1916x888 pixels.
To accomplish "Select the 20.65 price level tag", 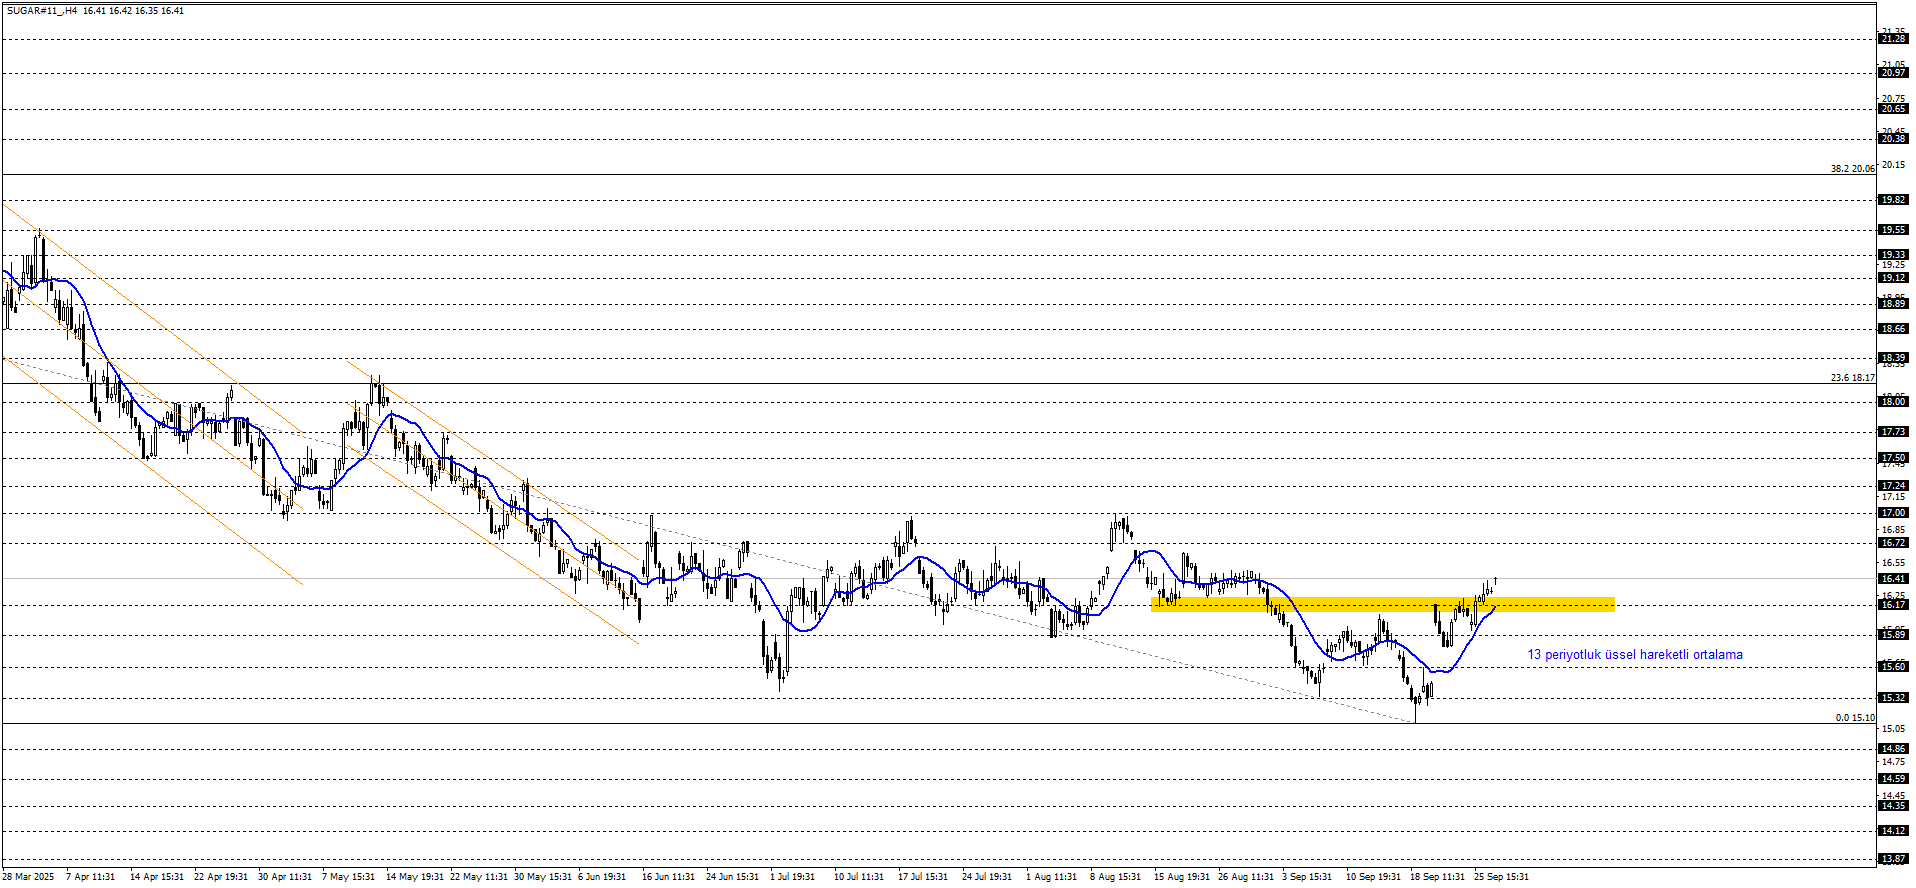I will click(x=1893, y=109).
